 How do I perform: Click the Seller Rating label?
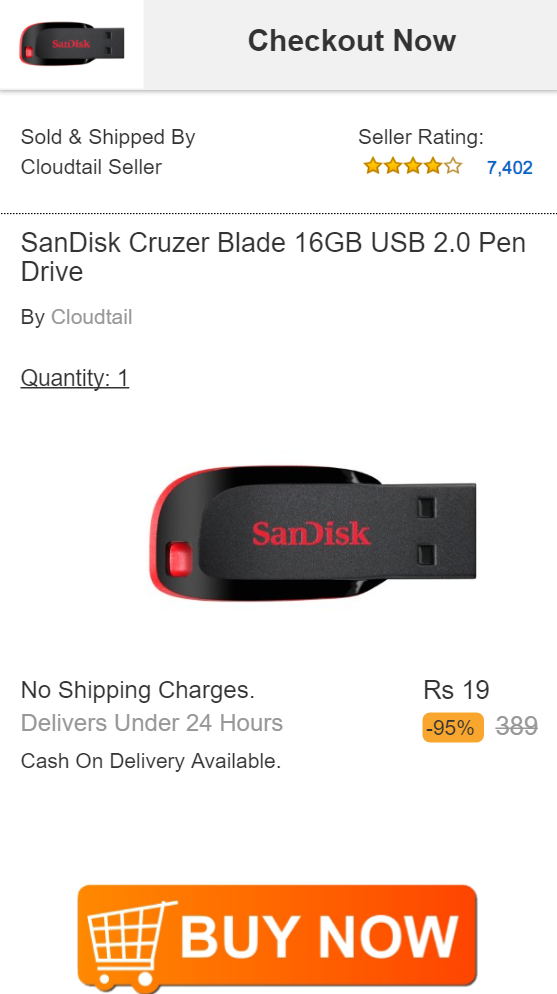tap(421, 137)
